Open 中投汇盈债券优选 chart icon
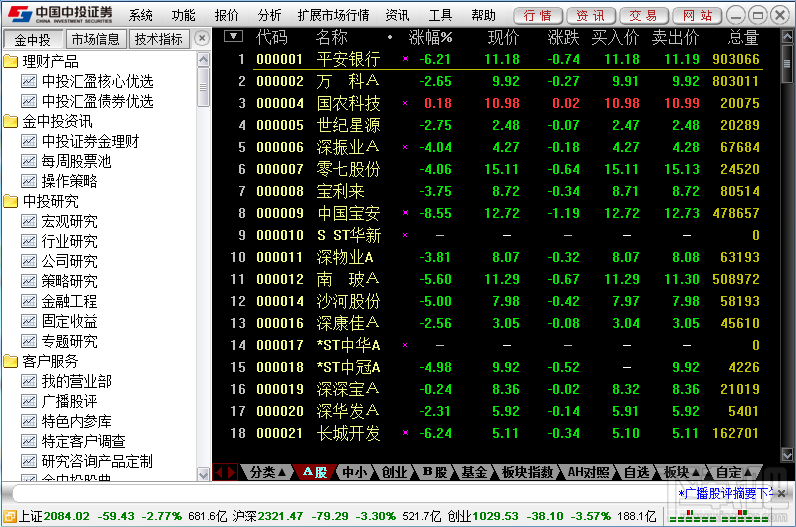 (29, 101)
